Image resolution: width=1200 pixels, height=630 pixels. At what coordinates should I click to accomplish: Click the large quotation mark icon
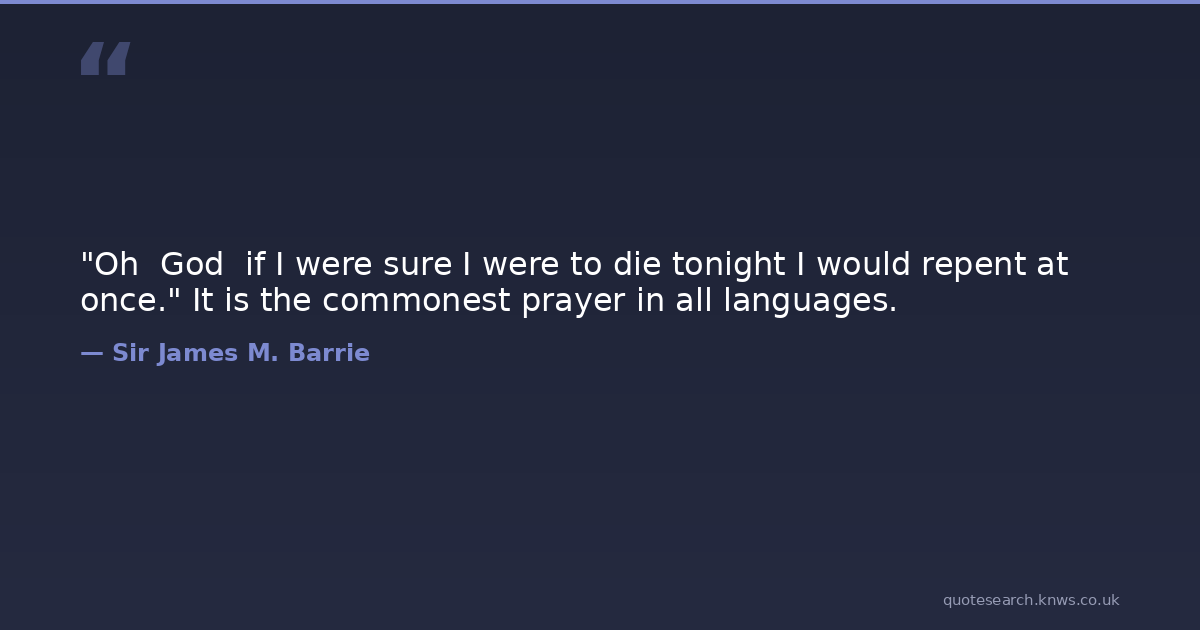click(x=105, y=58)
